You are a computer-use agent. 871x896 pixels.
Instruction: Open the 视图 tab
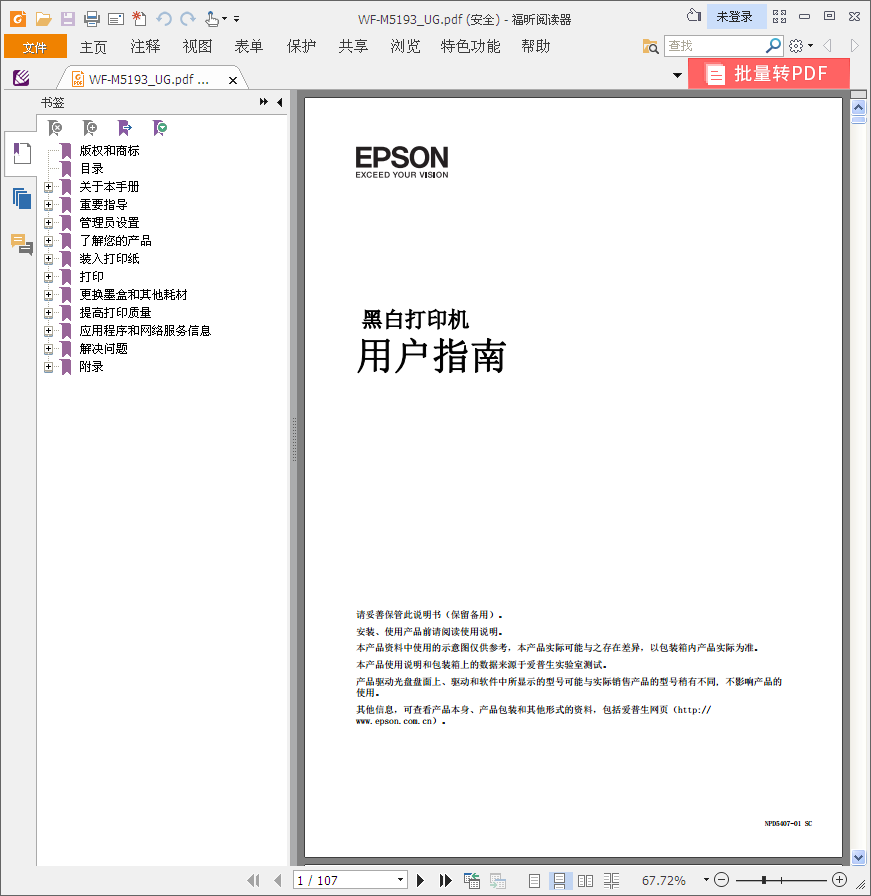[197, 46]
